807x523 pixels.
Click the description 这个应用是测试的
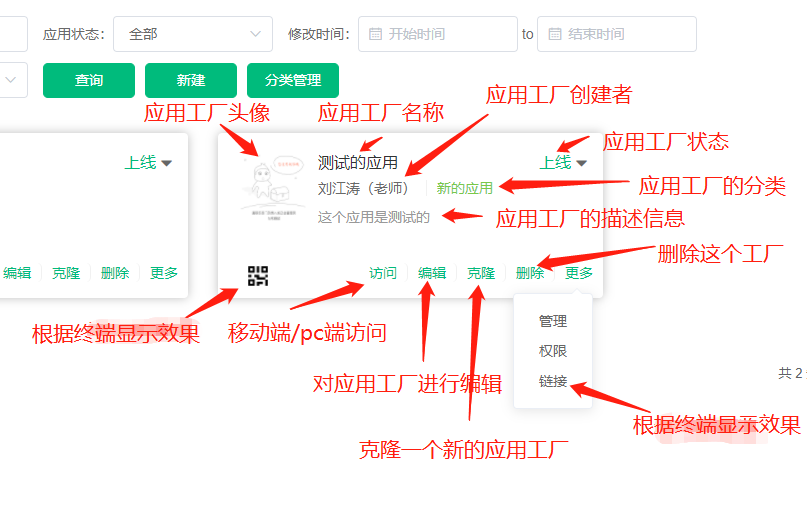[x=374, y=217]
